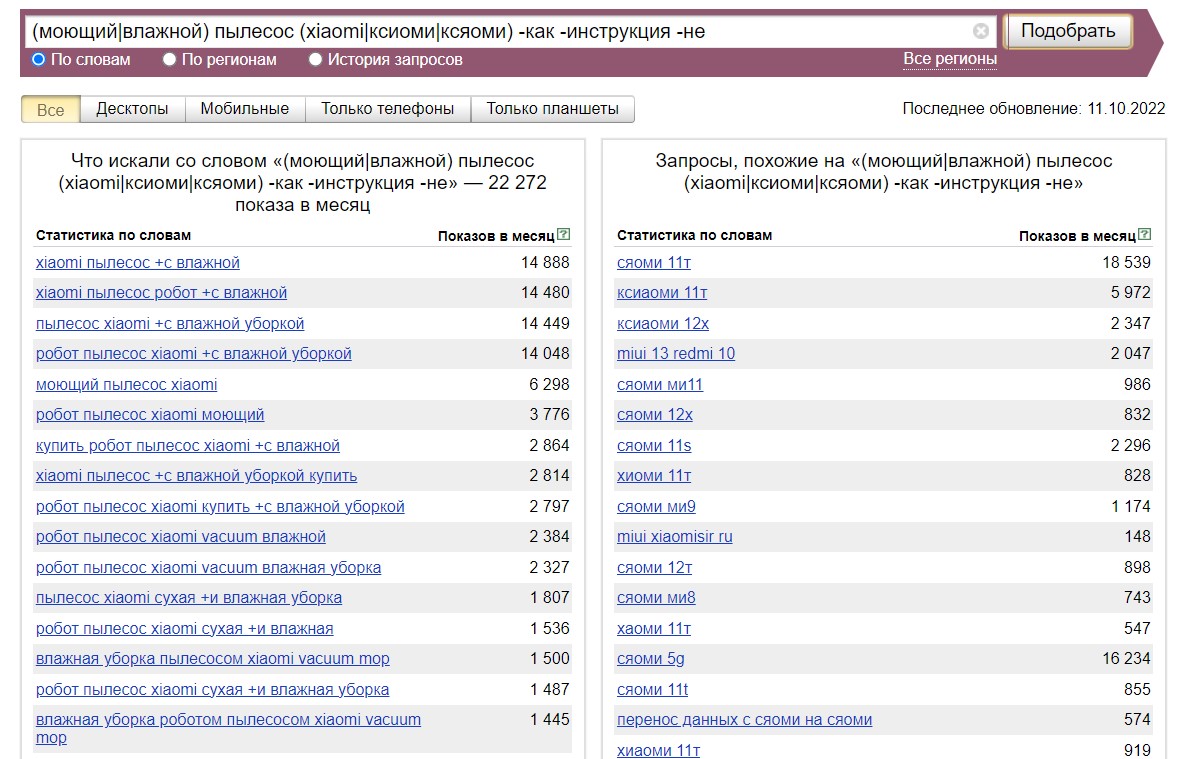This screenshot has height=759, width=1194.
Task: Open similar query 'сяоми 5g'
Action: click(650, 659)
